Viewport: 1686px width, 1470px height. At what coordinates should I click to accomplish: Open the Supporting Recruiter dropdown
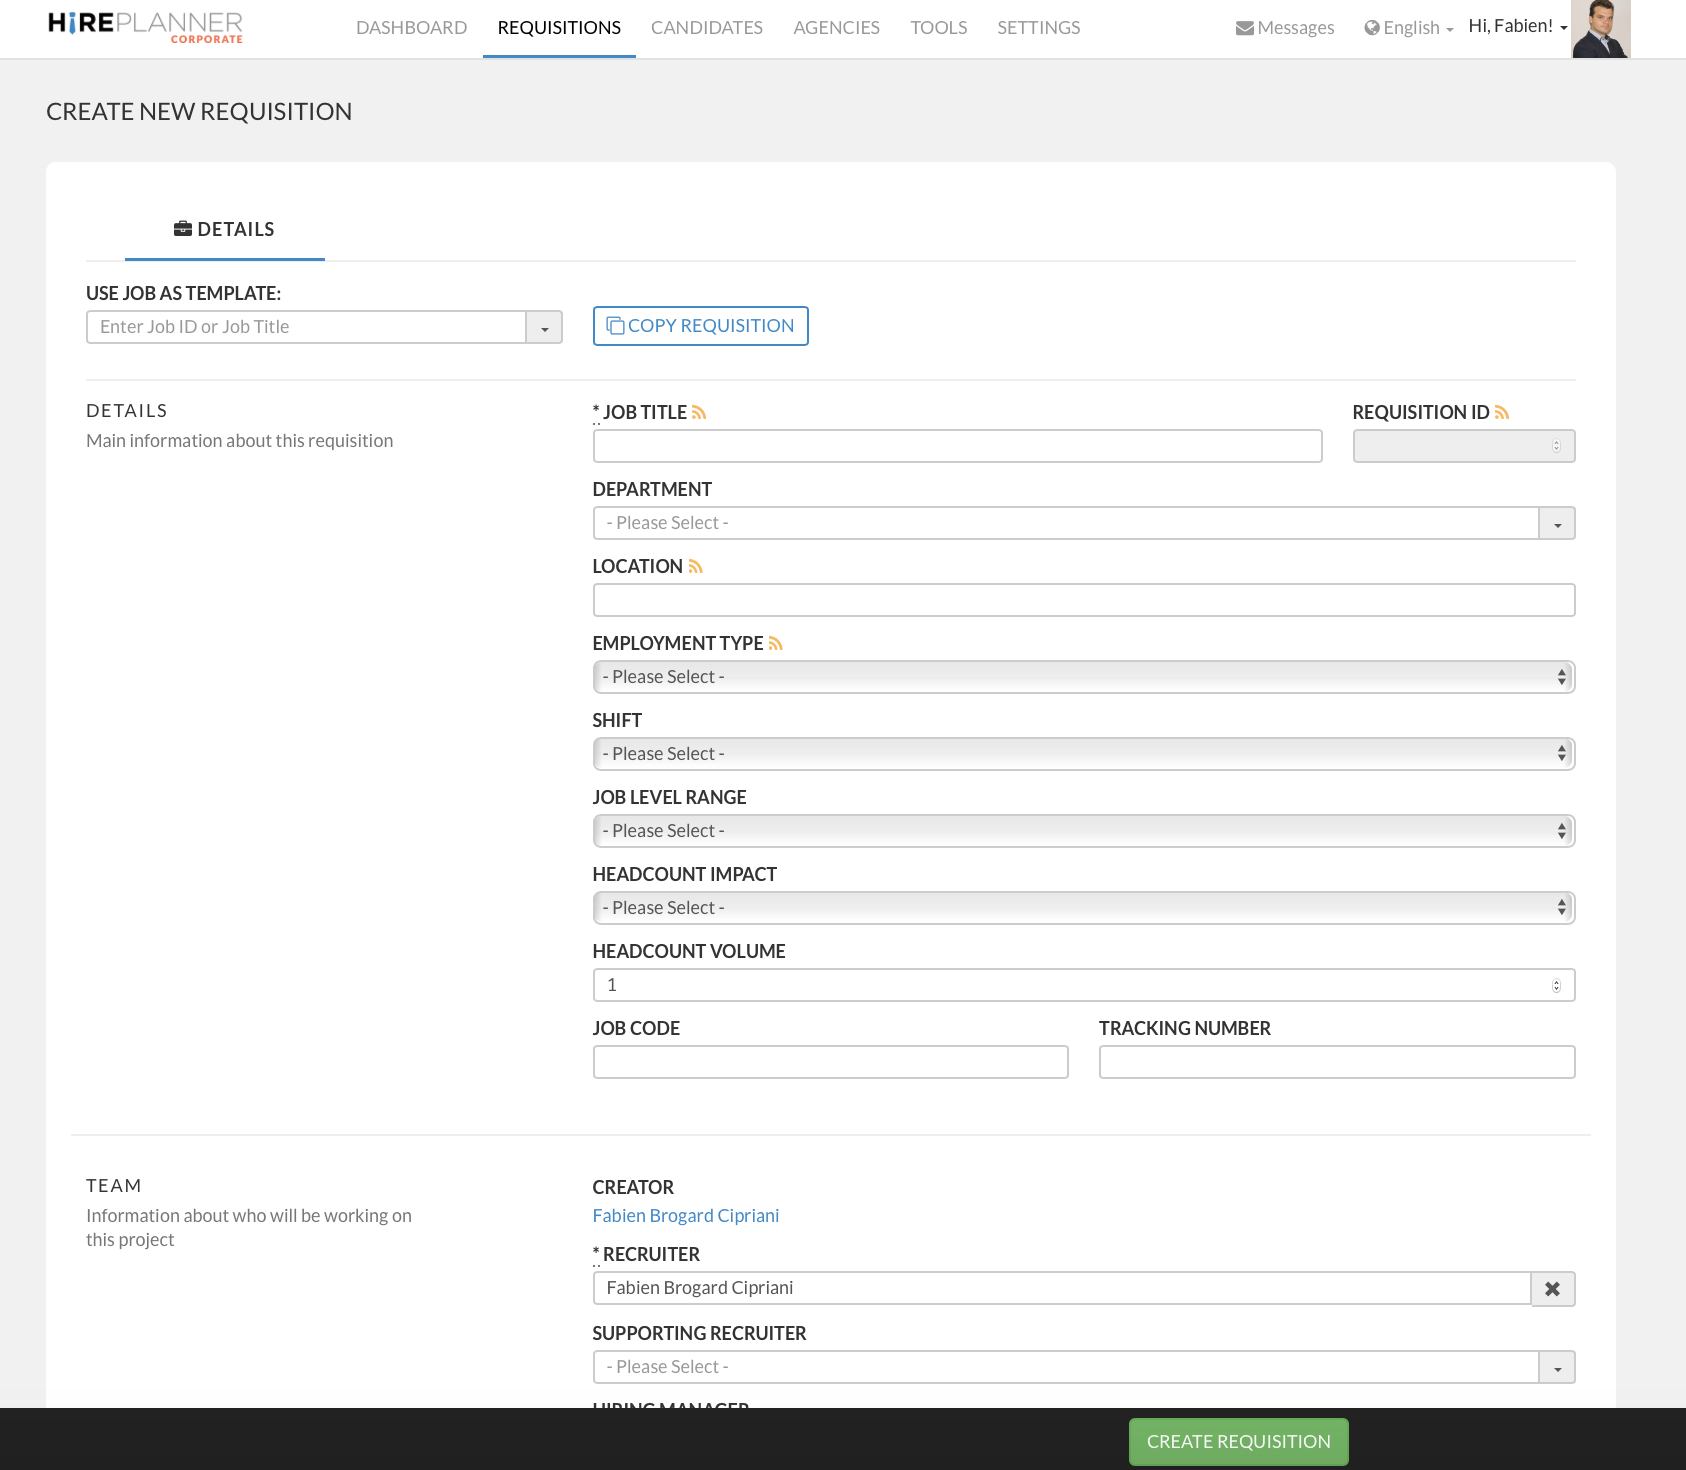(1556, 1368)
